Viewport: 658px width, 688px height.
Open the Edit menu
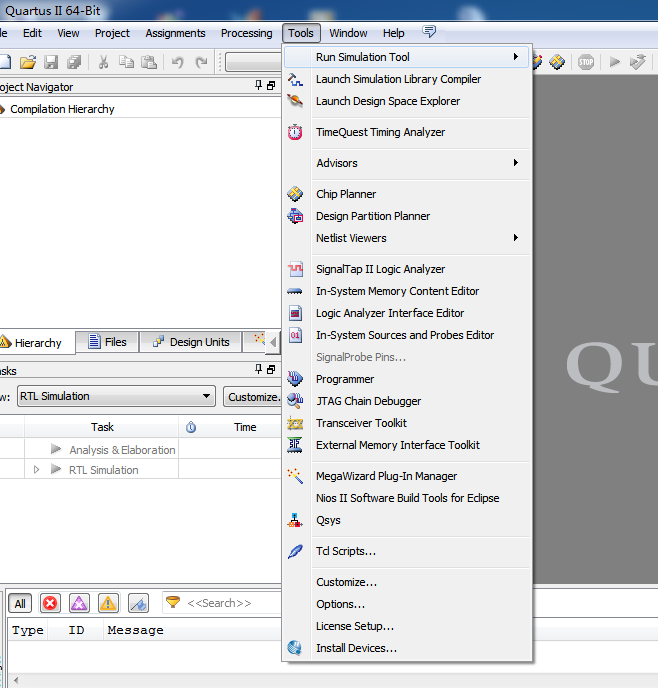(x=32, y=33)
